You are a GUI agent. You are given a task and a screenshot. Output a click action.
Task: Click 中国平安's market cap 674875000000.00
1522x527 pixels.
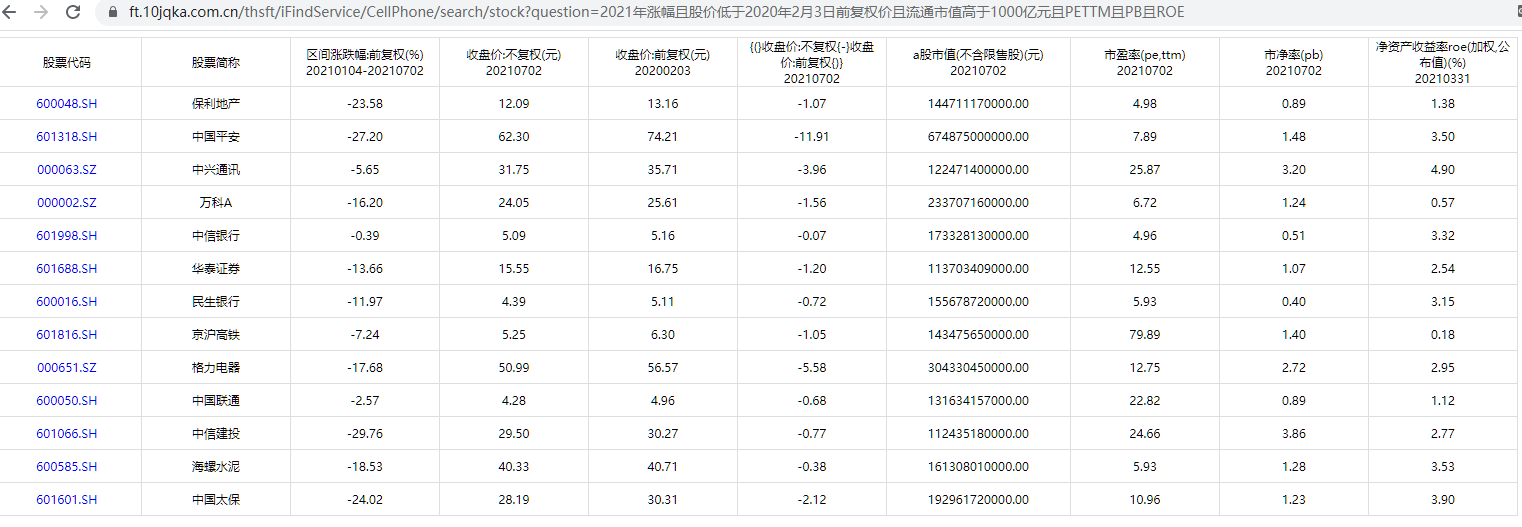[x=978, y=137]
